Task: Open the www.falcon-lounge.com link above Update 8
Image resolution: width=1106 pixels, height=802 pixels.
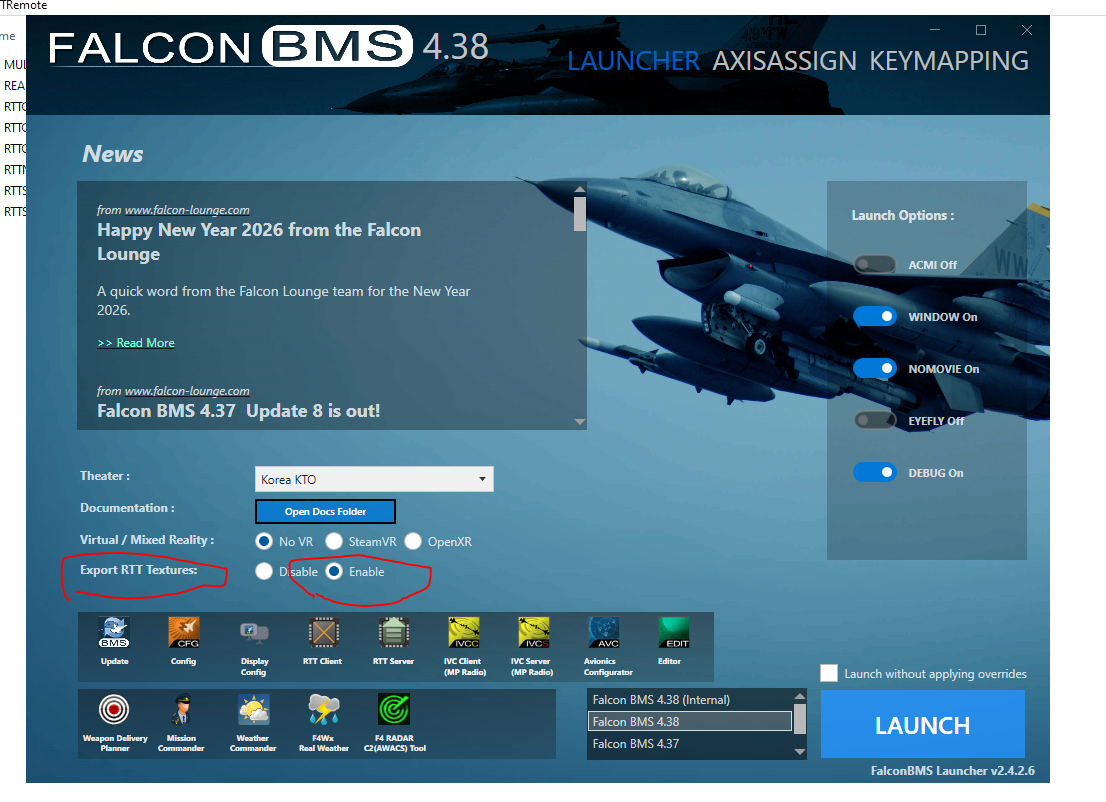Action: click(187, 391)
